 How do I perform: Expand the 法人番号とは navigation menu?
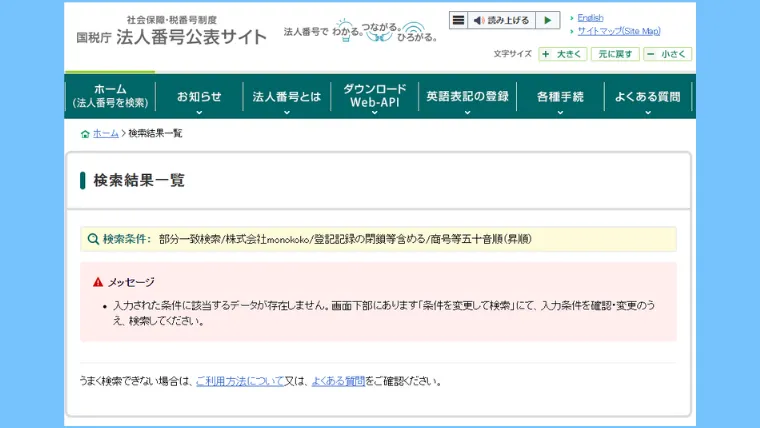tap(287, 98)
